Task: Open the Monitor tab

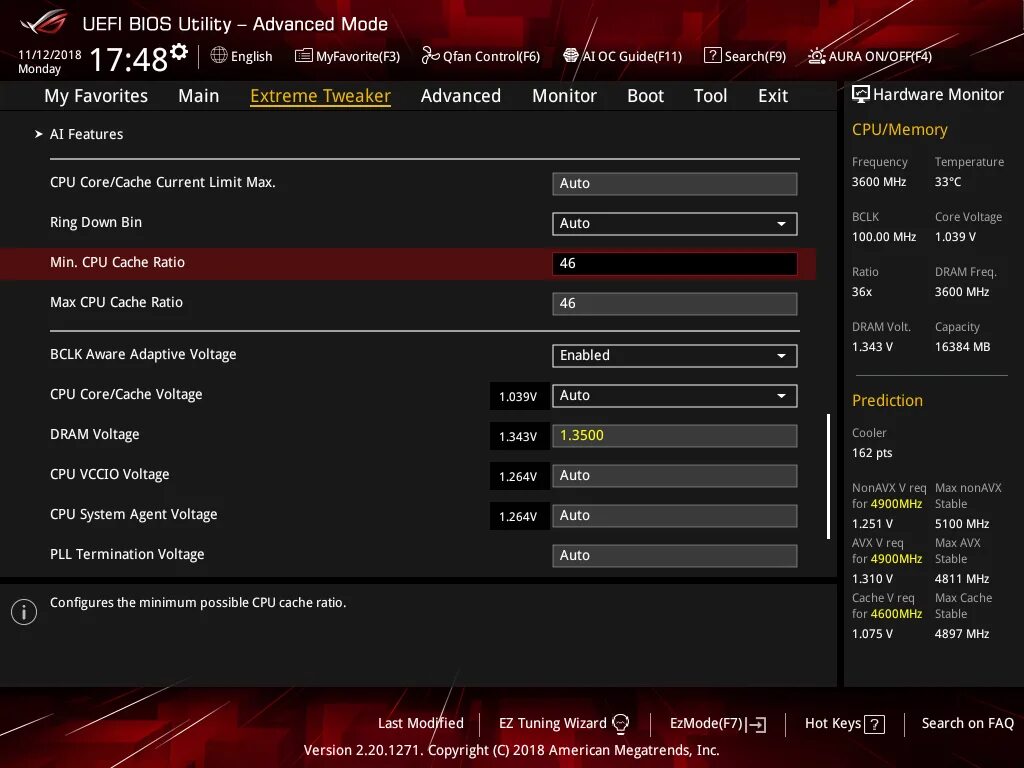Action: (x=564, y=96)
